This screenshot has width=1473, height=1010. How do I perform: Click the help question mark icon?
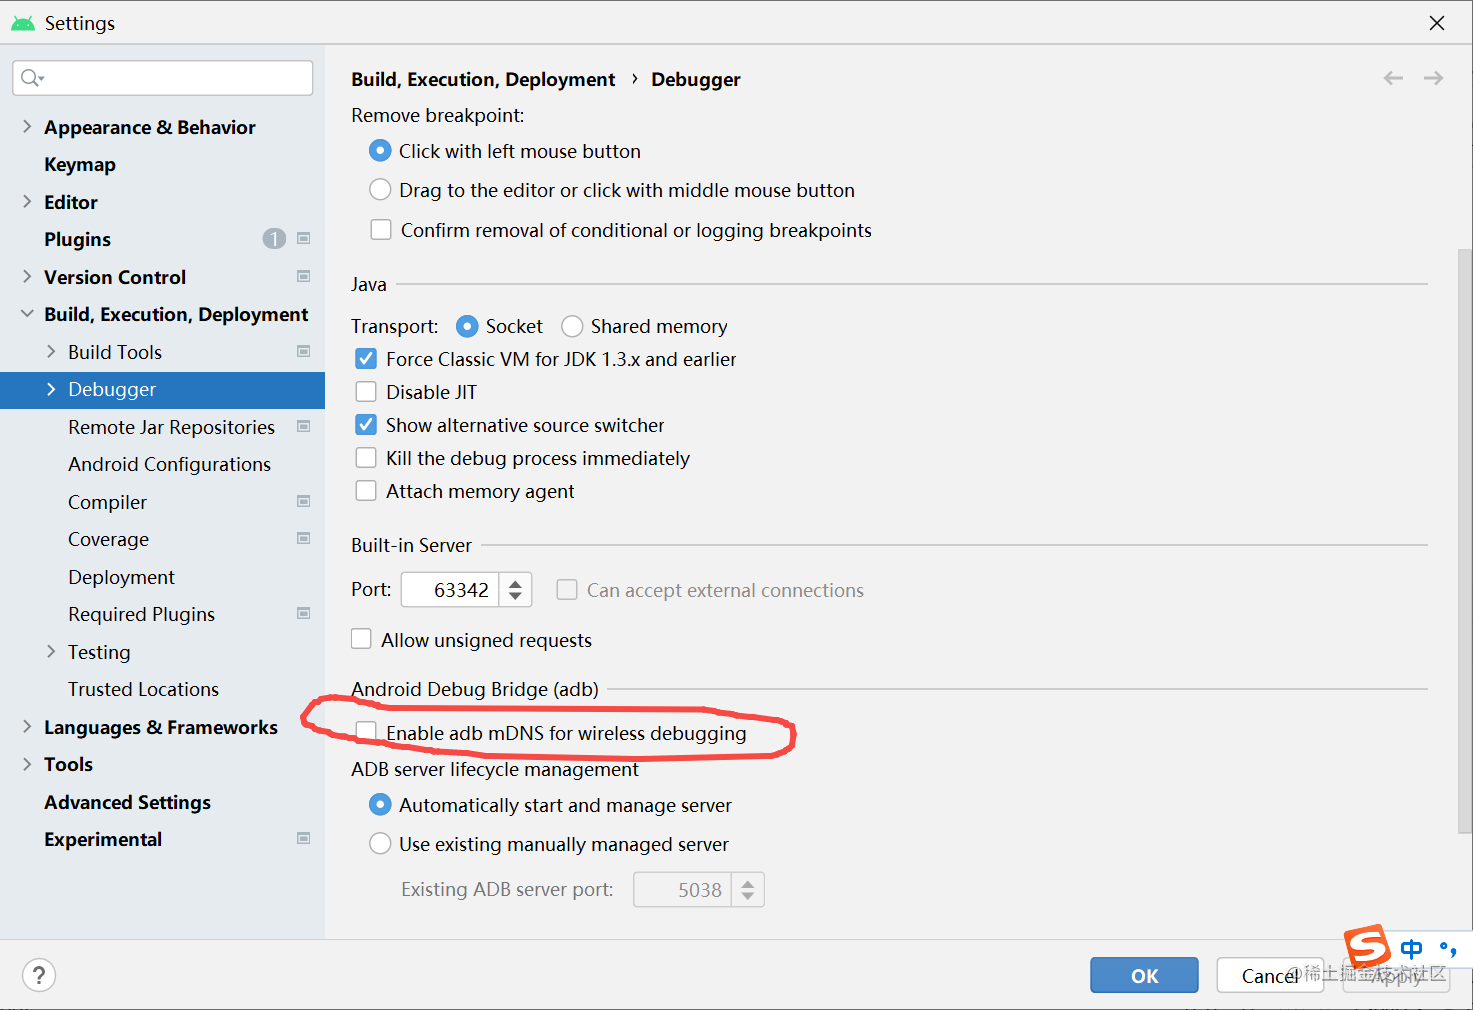pos(39,975)
